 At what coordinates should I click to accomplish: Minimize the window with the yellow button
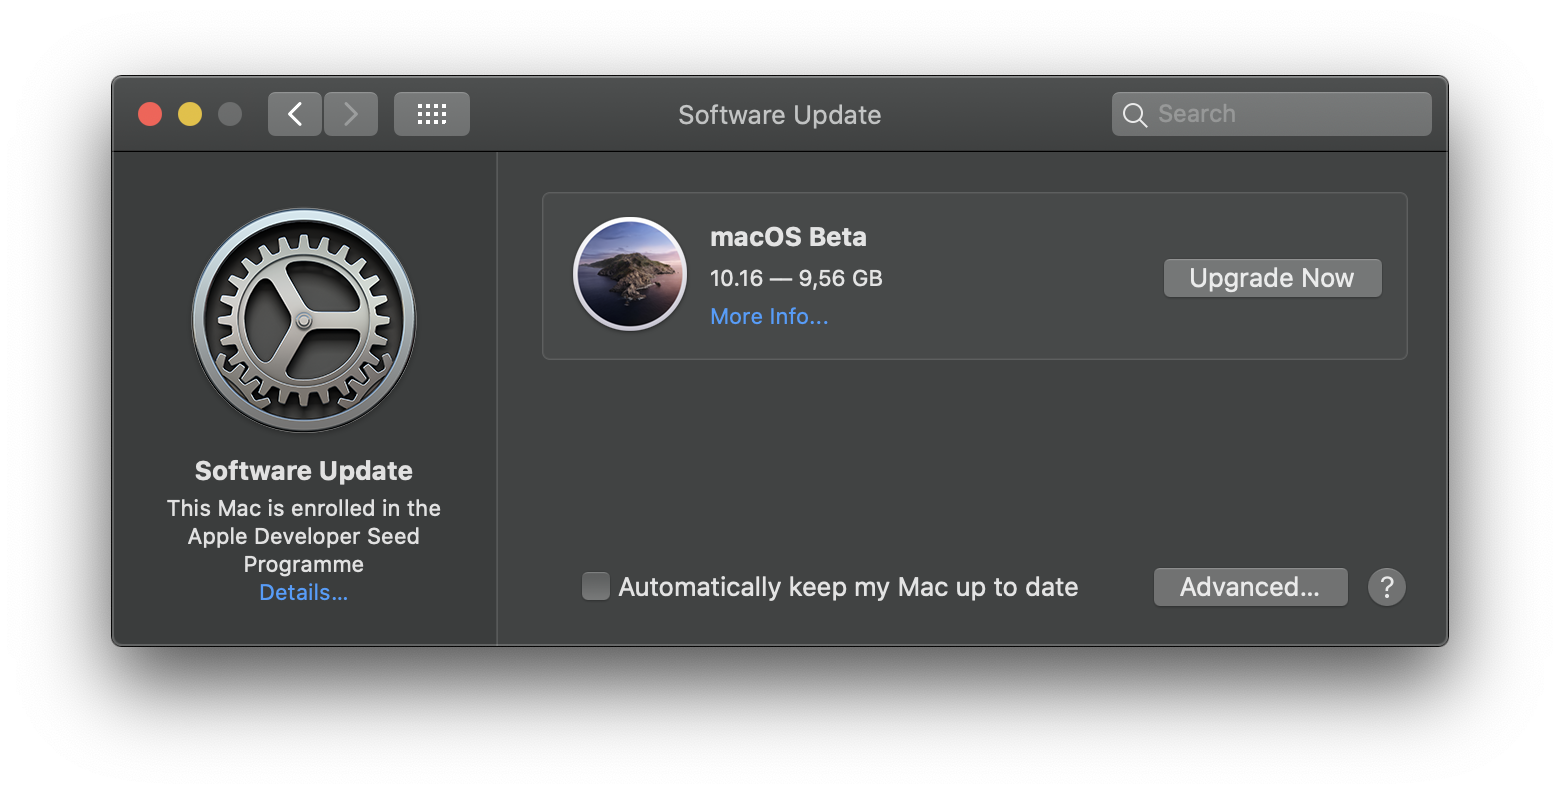tap(190, 114)
